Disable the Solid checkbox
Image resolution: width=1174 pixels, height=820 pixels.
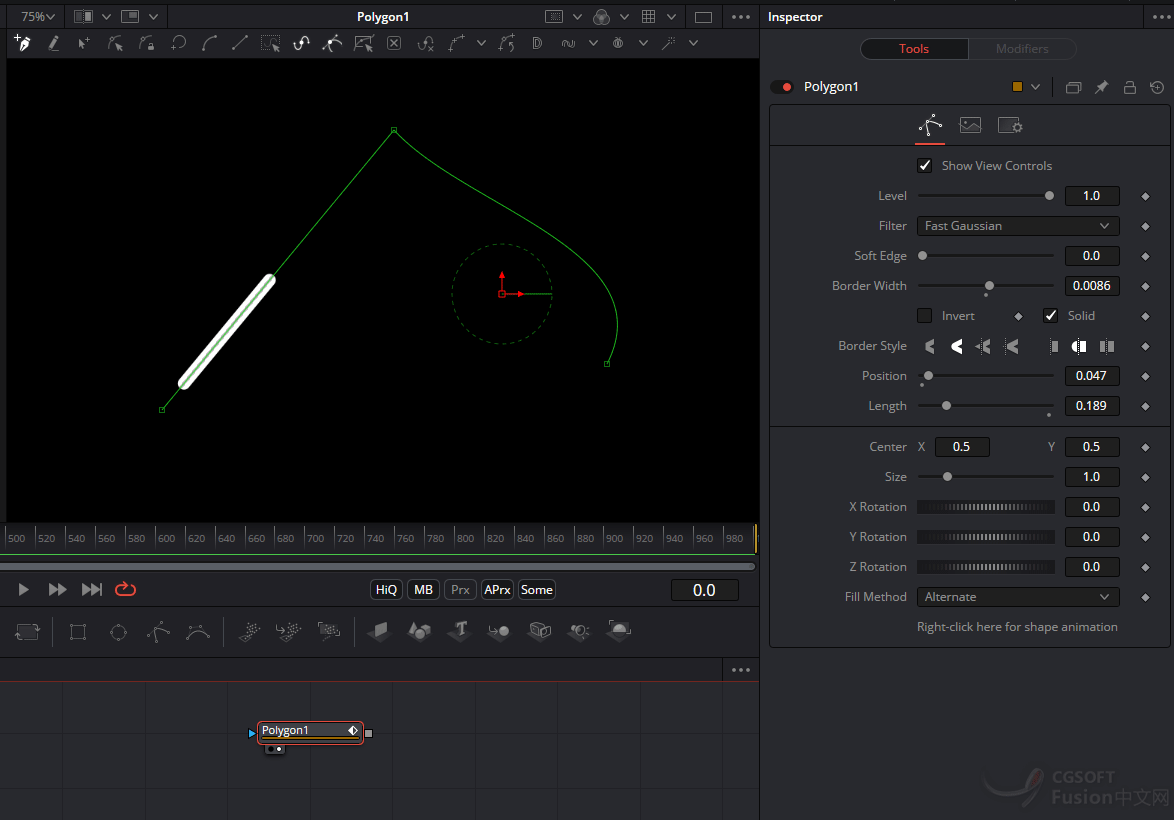[1050, 316]
